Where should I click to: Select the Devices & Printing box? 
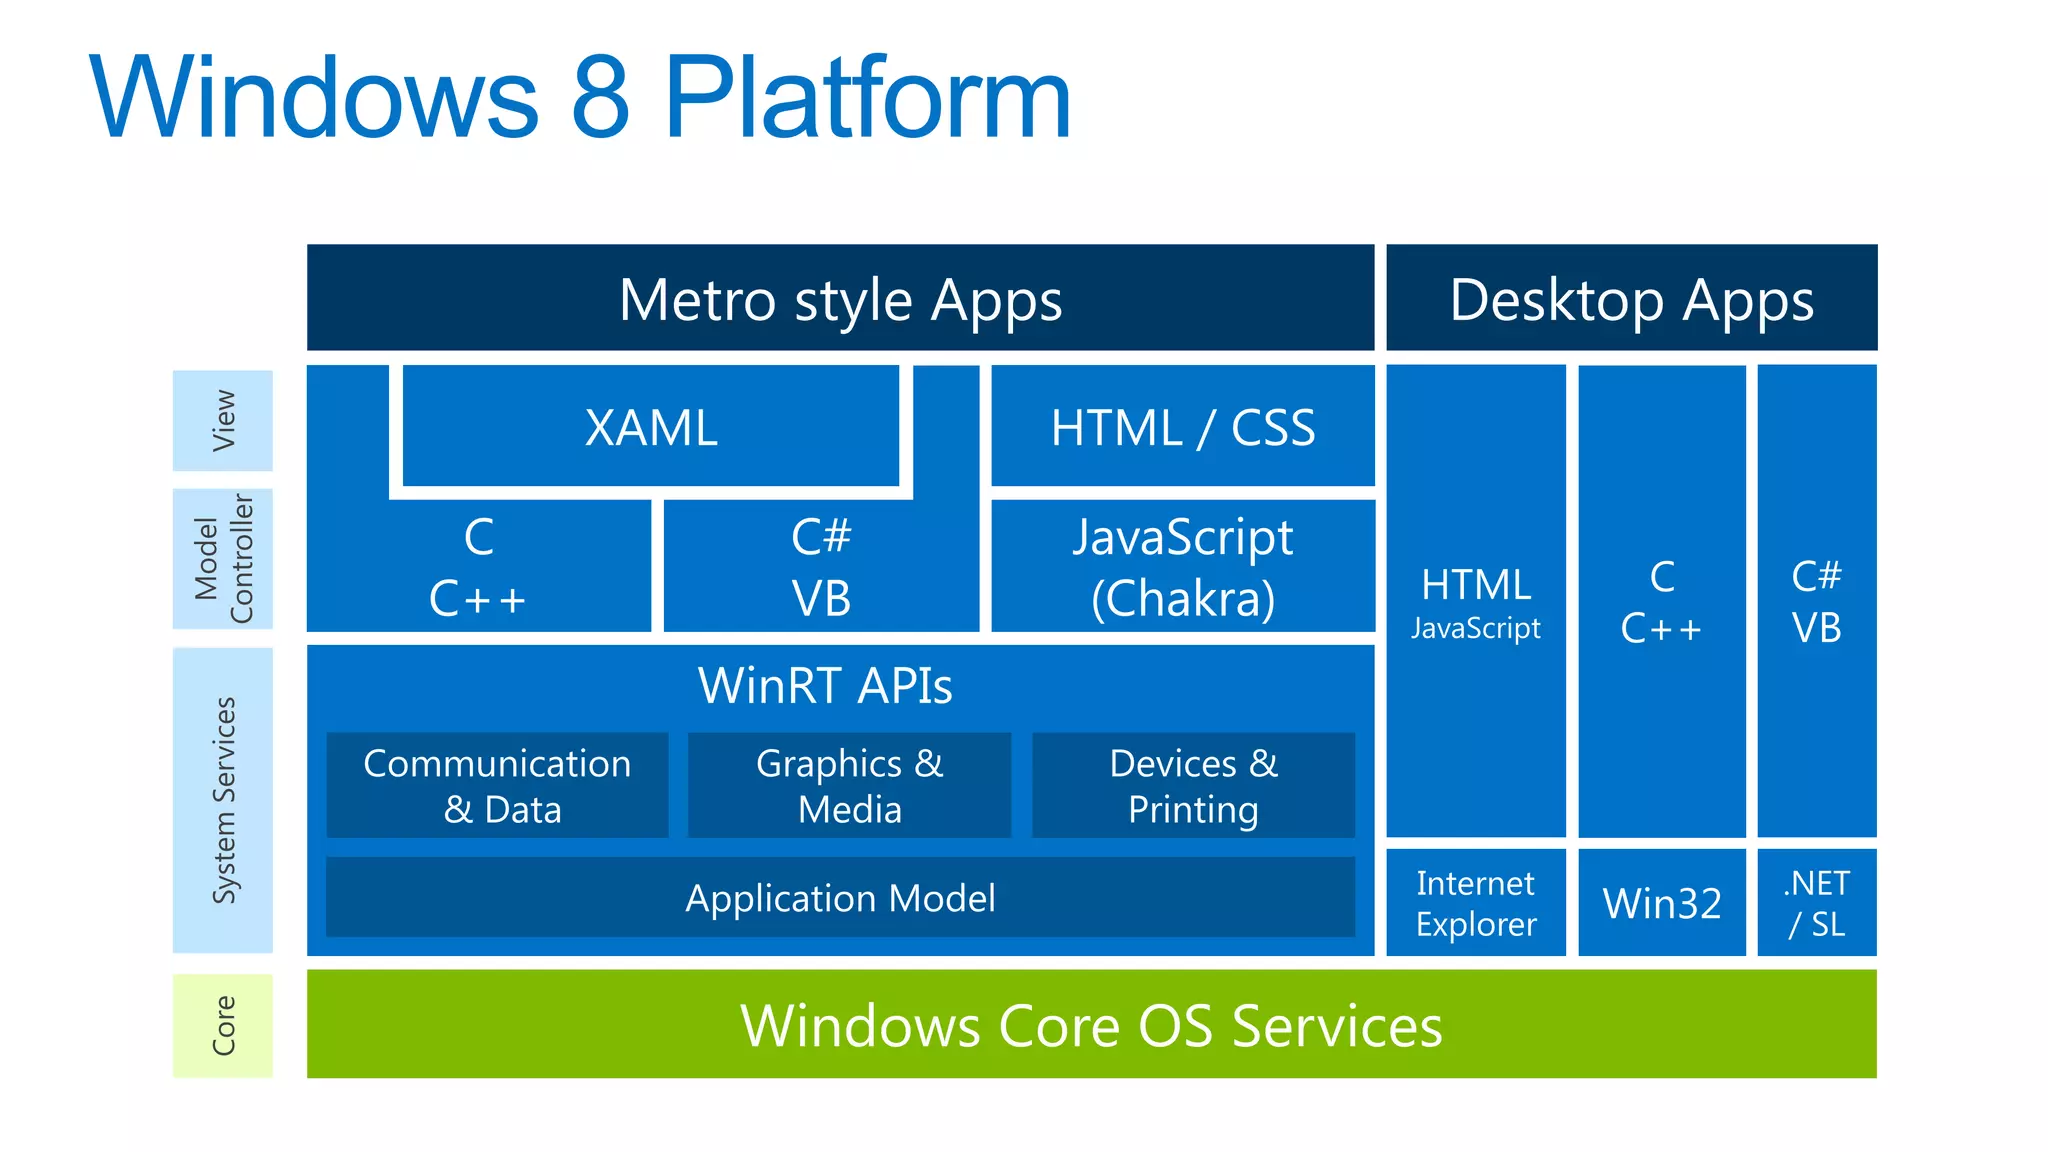pyautogui.click(x=1193, y=786)
